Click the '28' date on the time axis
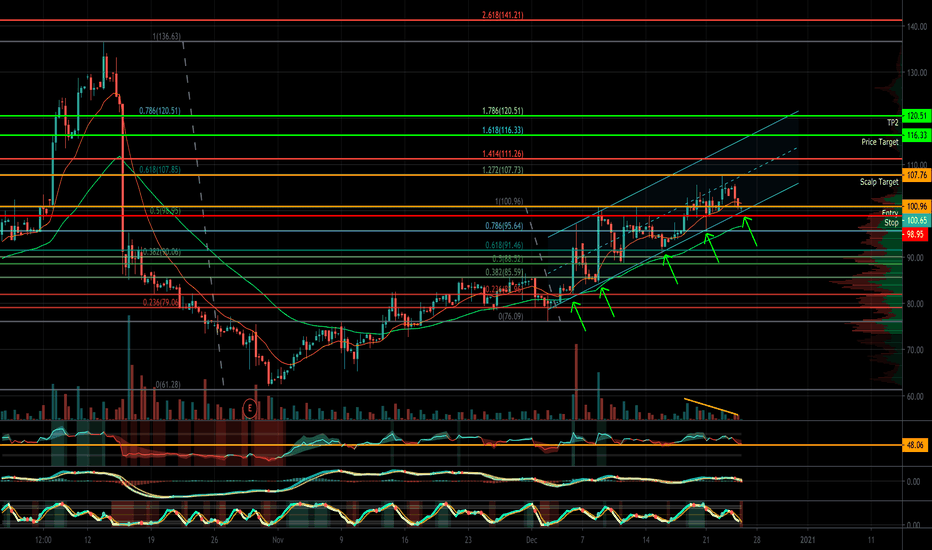Screen dimensions: 932x550 click(x=757, y=540)
